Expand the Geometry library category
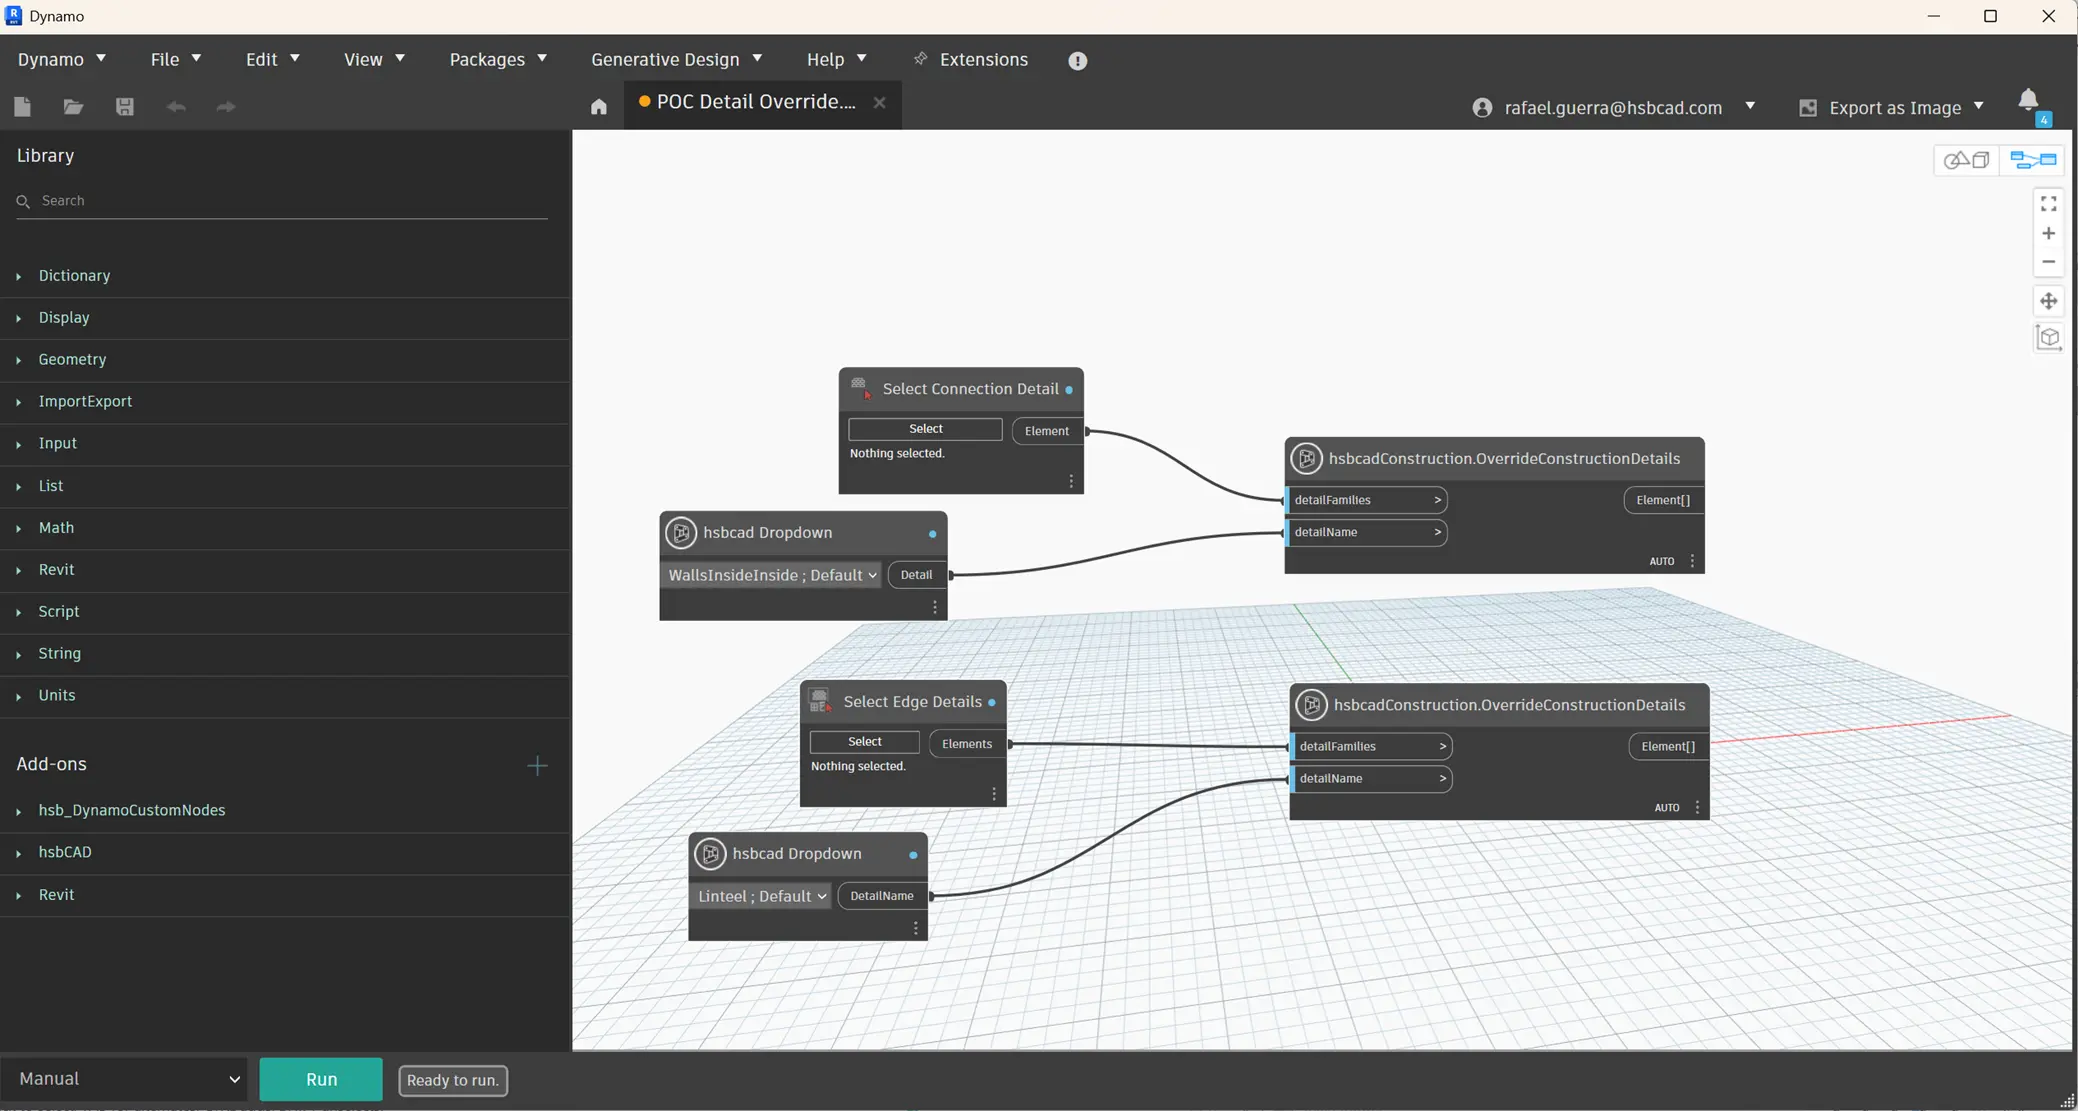This screenshot has width=2078, height=1111. [x=72, y=359]
